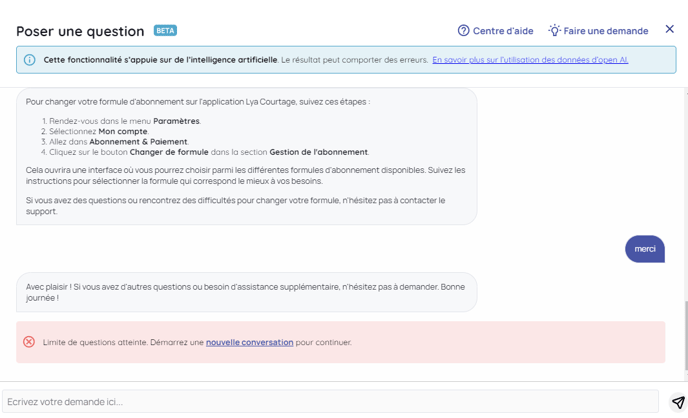The height and width of the screenshot is (418, 688).
Task: Click the vertical chat scrollbar
Action: click(x=684, y=330)
